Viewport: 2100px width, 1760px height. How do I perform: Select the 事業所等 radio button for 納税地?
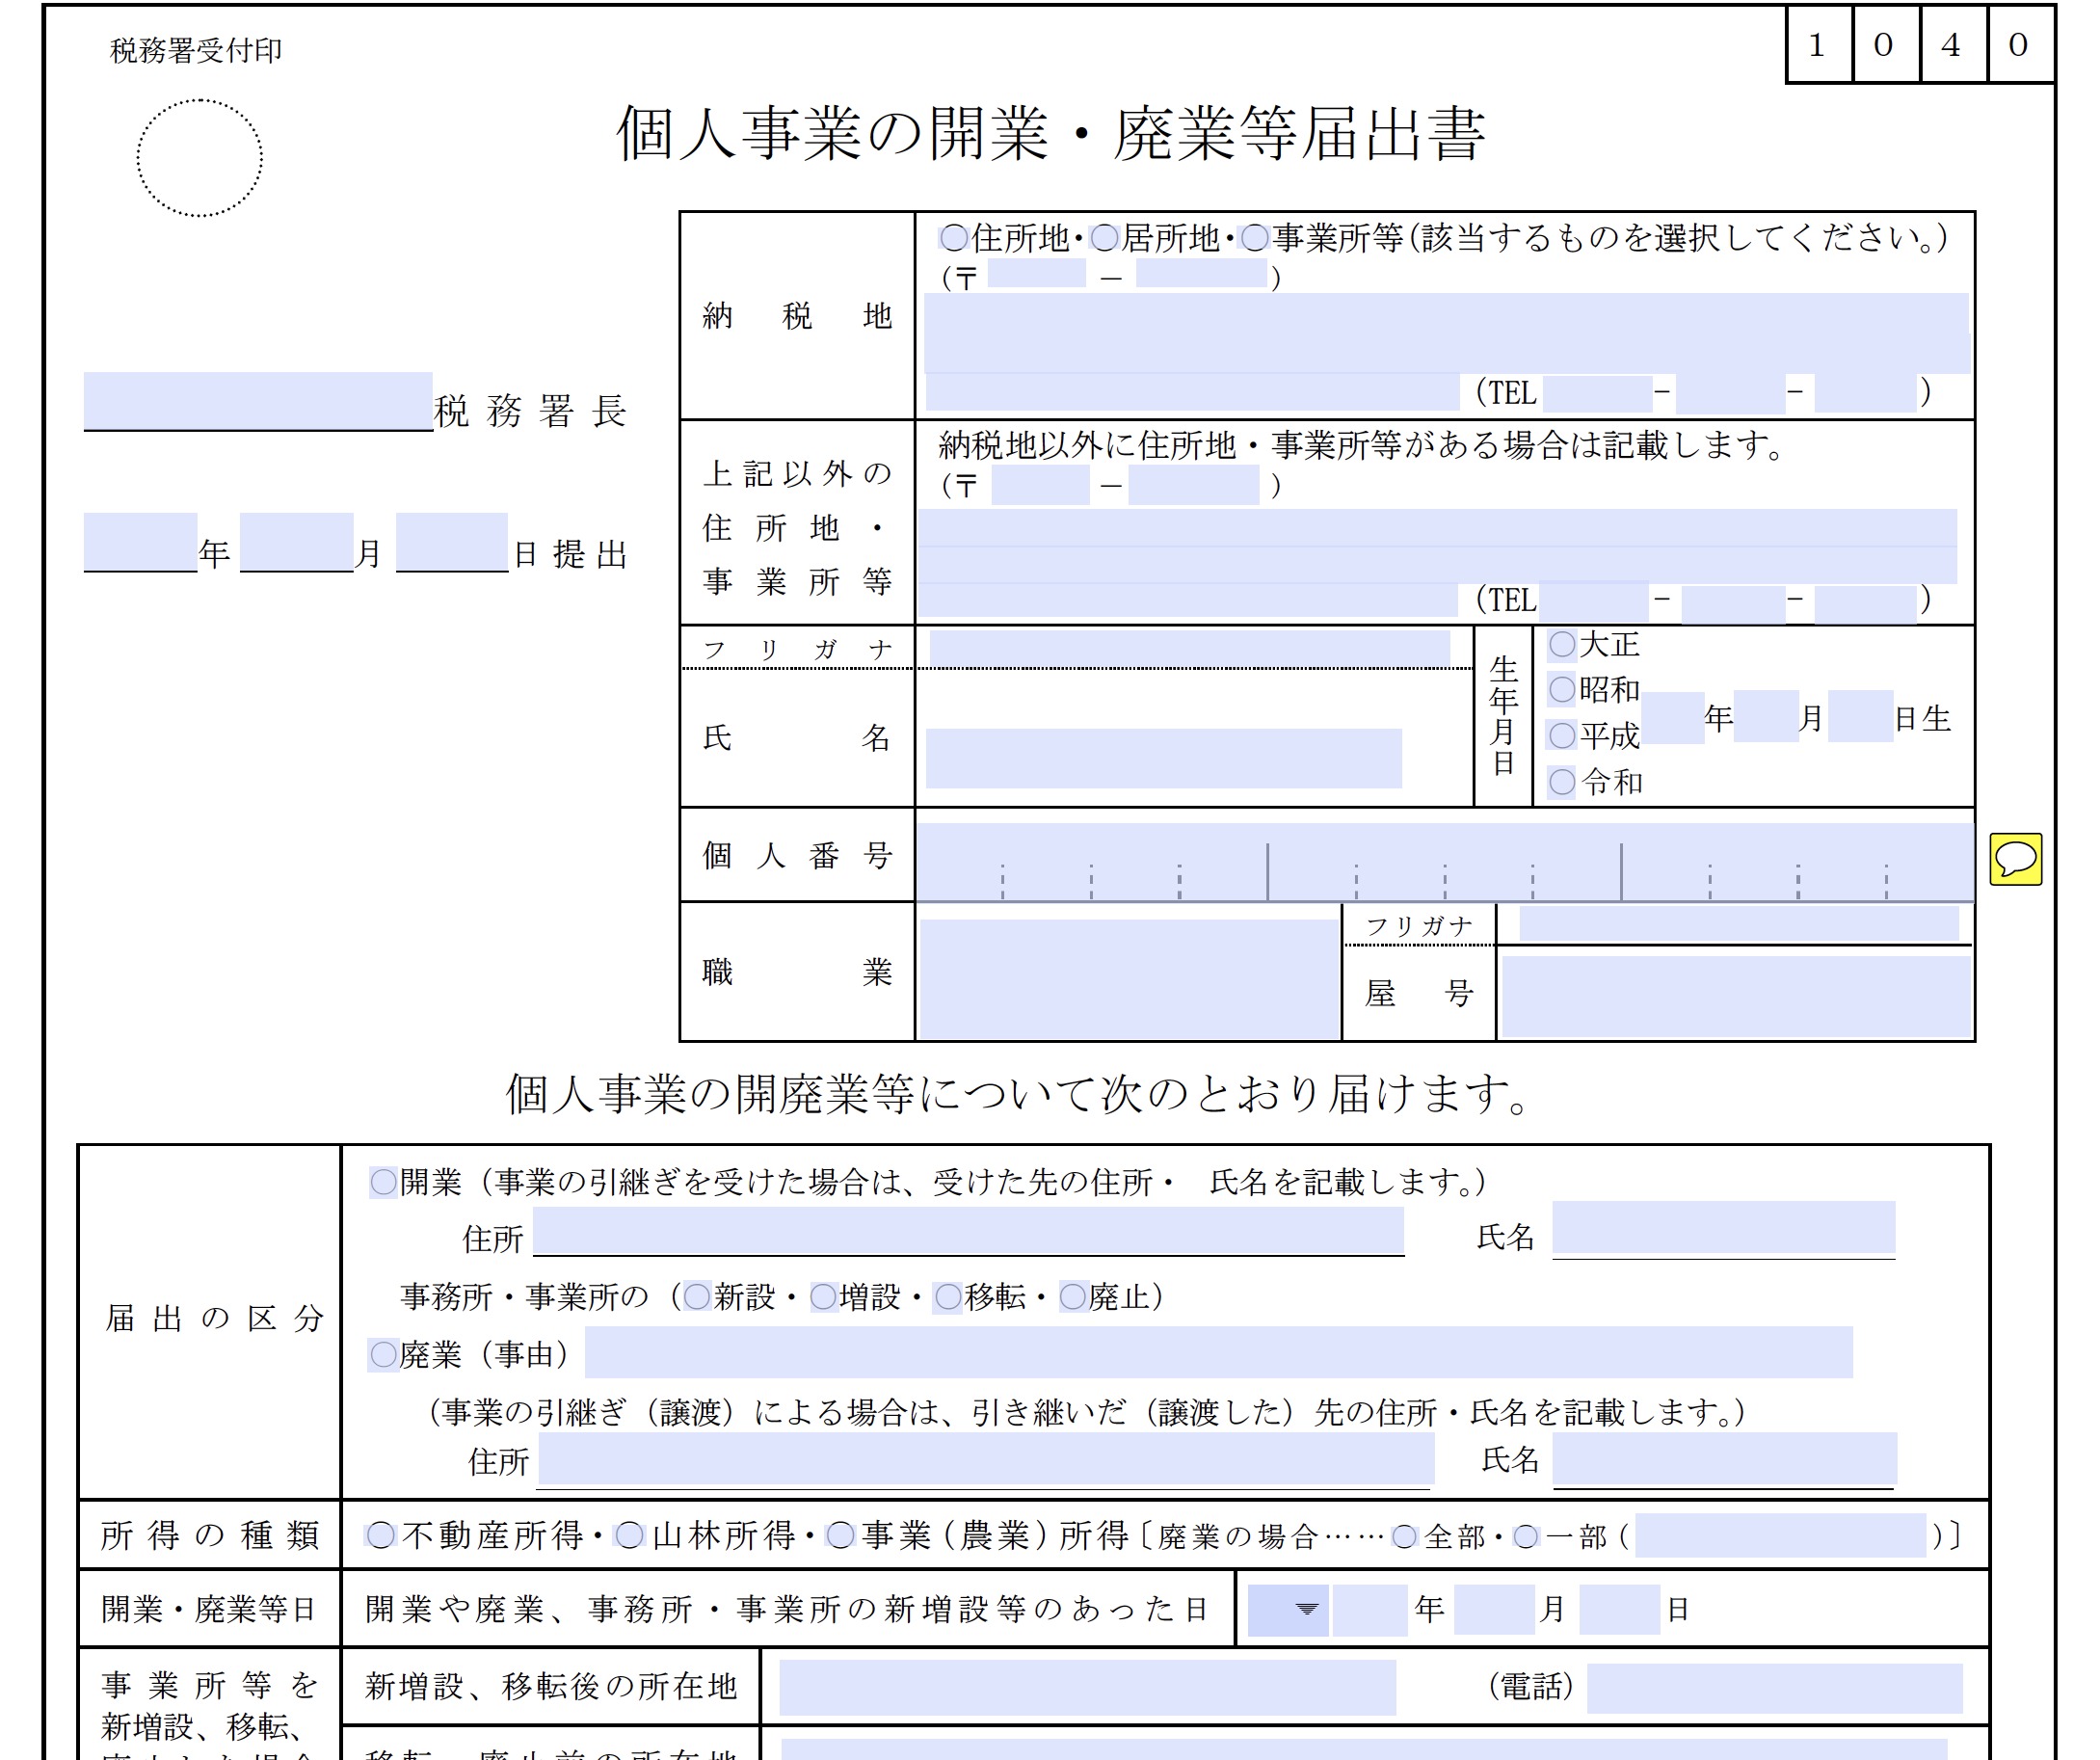1254,238
